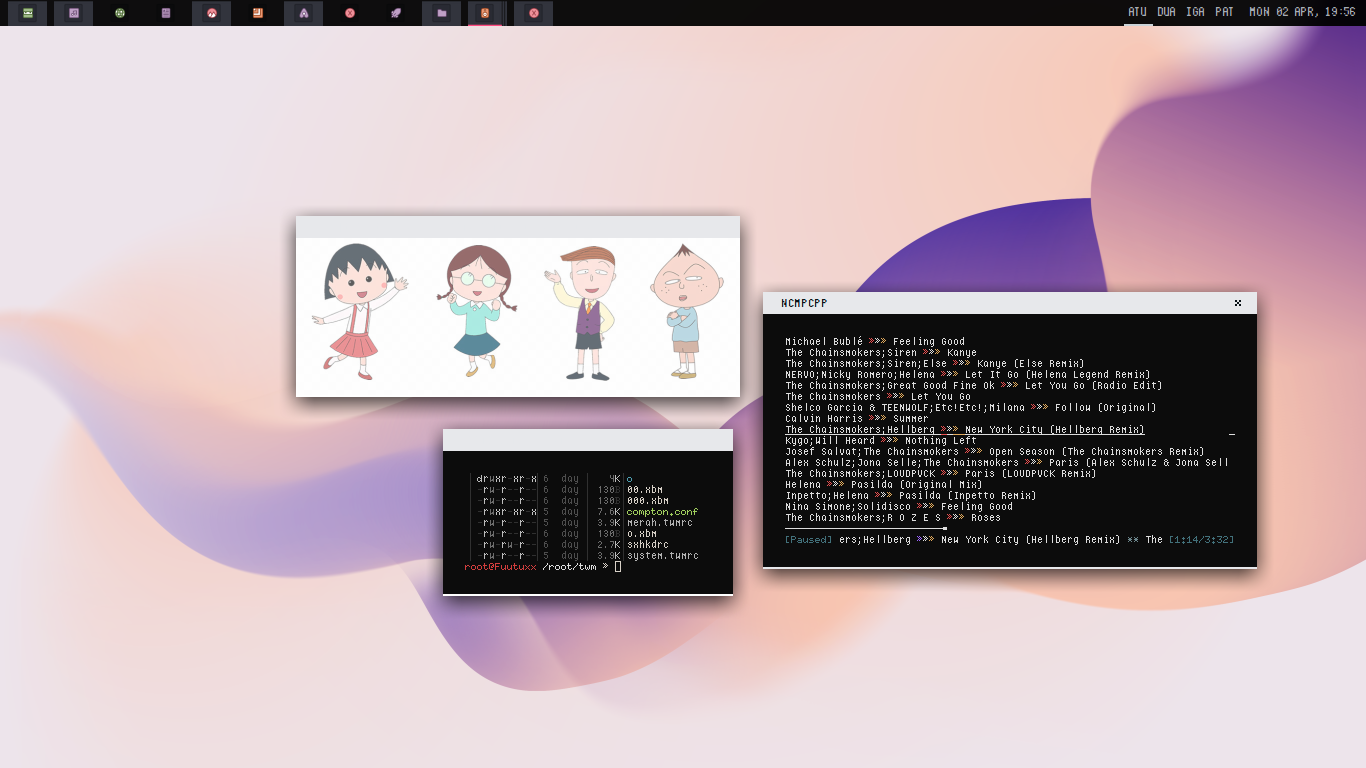1366x768 pixels.
Task: Click the system.twmrc file name
Action: pyautogui.click(x=663, y=556)
